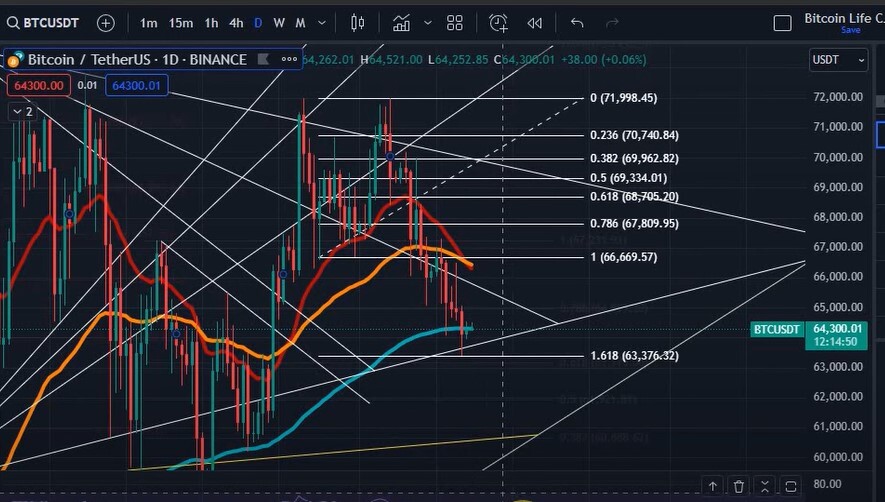
Task: Open the layout setup square icon
Action: point(782,23)
